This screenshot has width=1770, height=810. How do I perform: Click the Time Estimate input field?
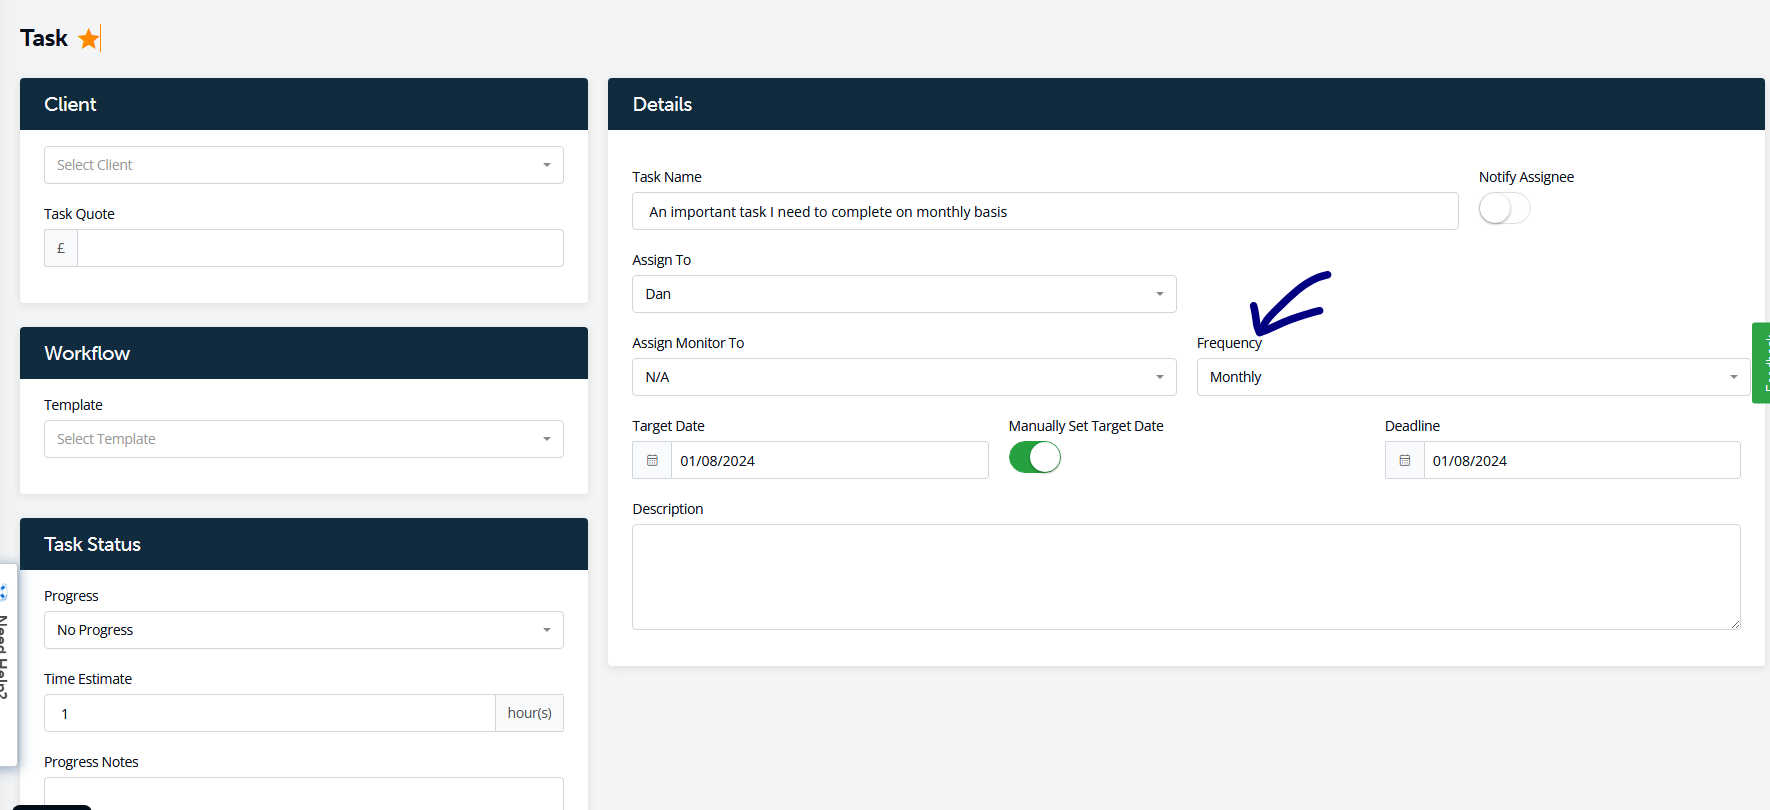pos(270,713)
